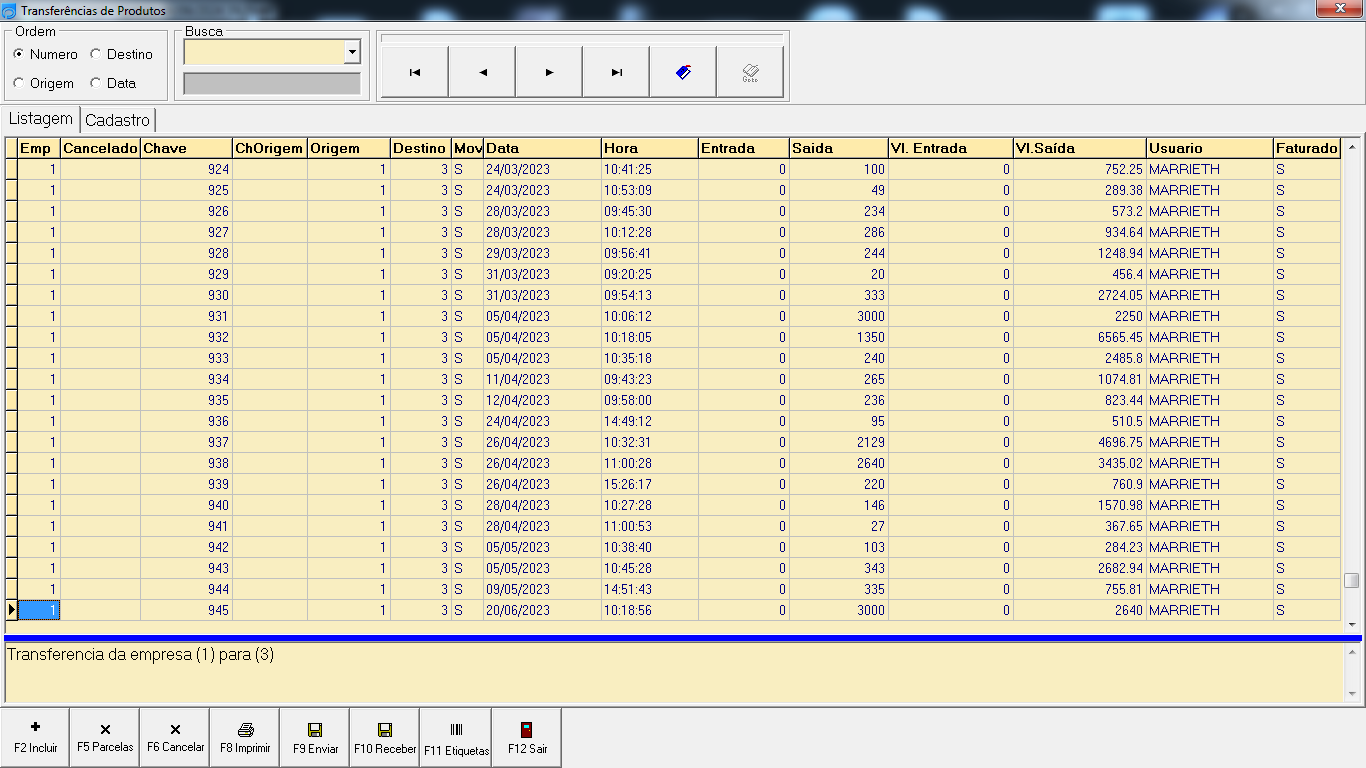
Task: Click the greyed eraser navigator button
Action: pyautogui.click(x=750, y=72)
